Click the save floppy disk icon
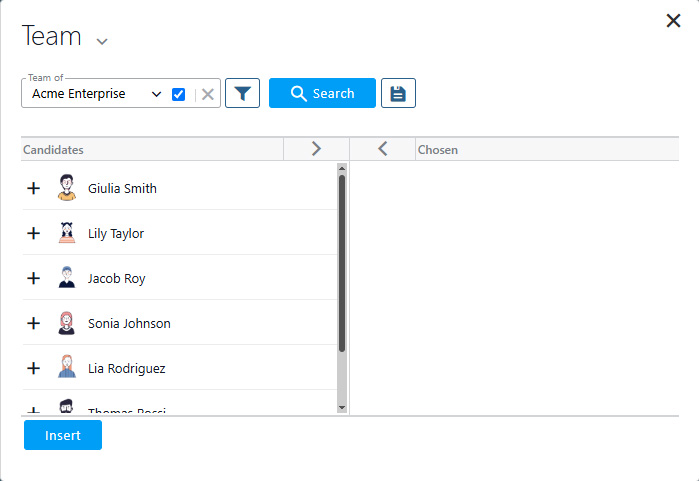This screenshot has height=481, width=699. tap(398, 93)
